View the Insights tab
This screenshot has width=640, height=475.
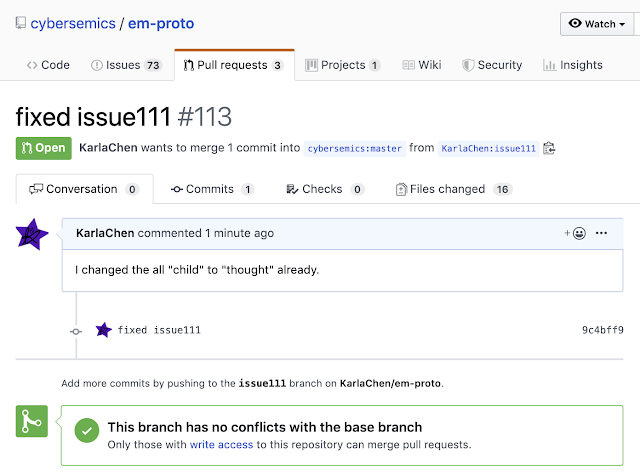pyautogui.click(x=573, y=65)
